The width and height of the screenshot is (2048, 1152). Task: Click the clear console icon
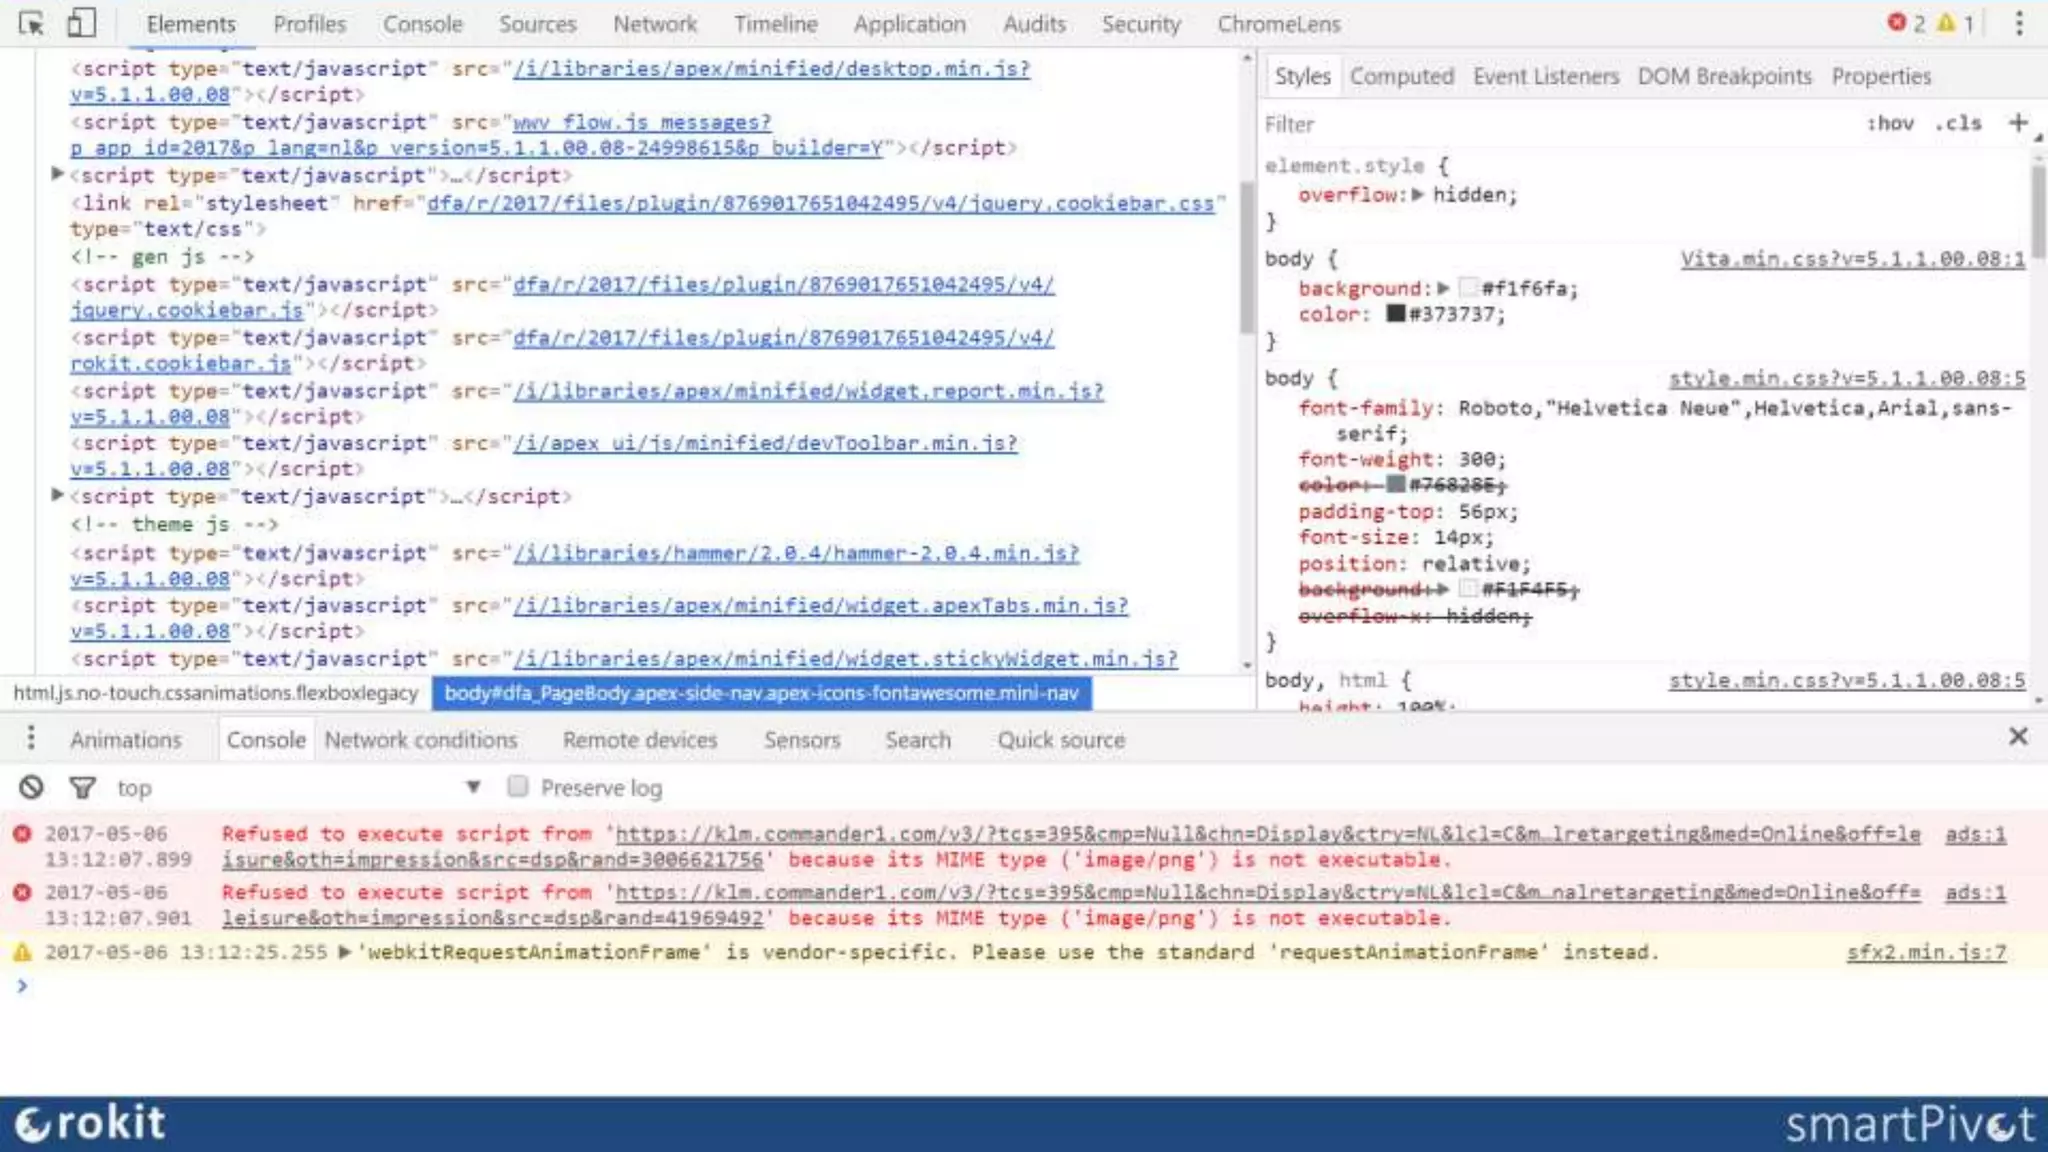point(31,788)
